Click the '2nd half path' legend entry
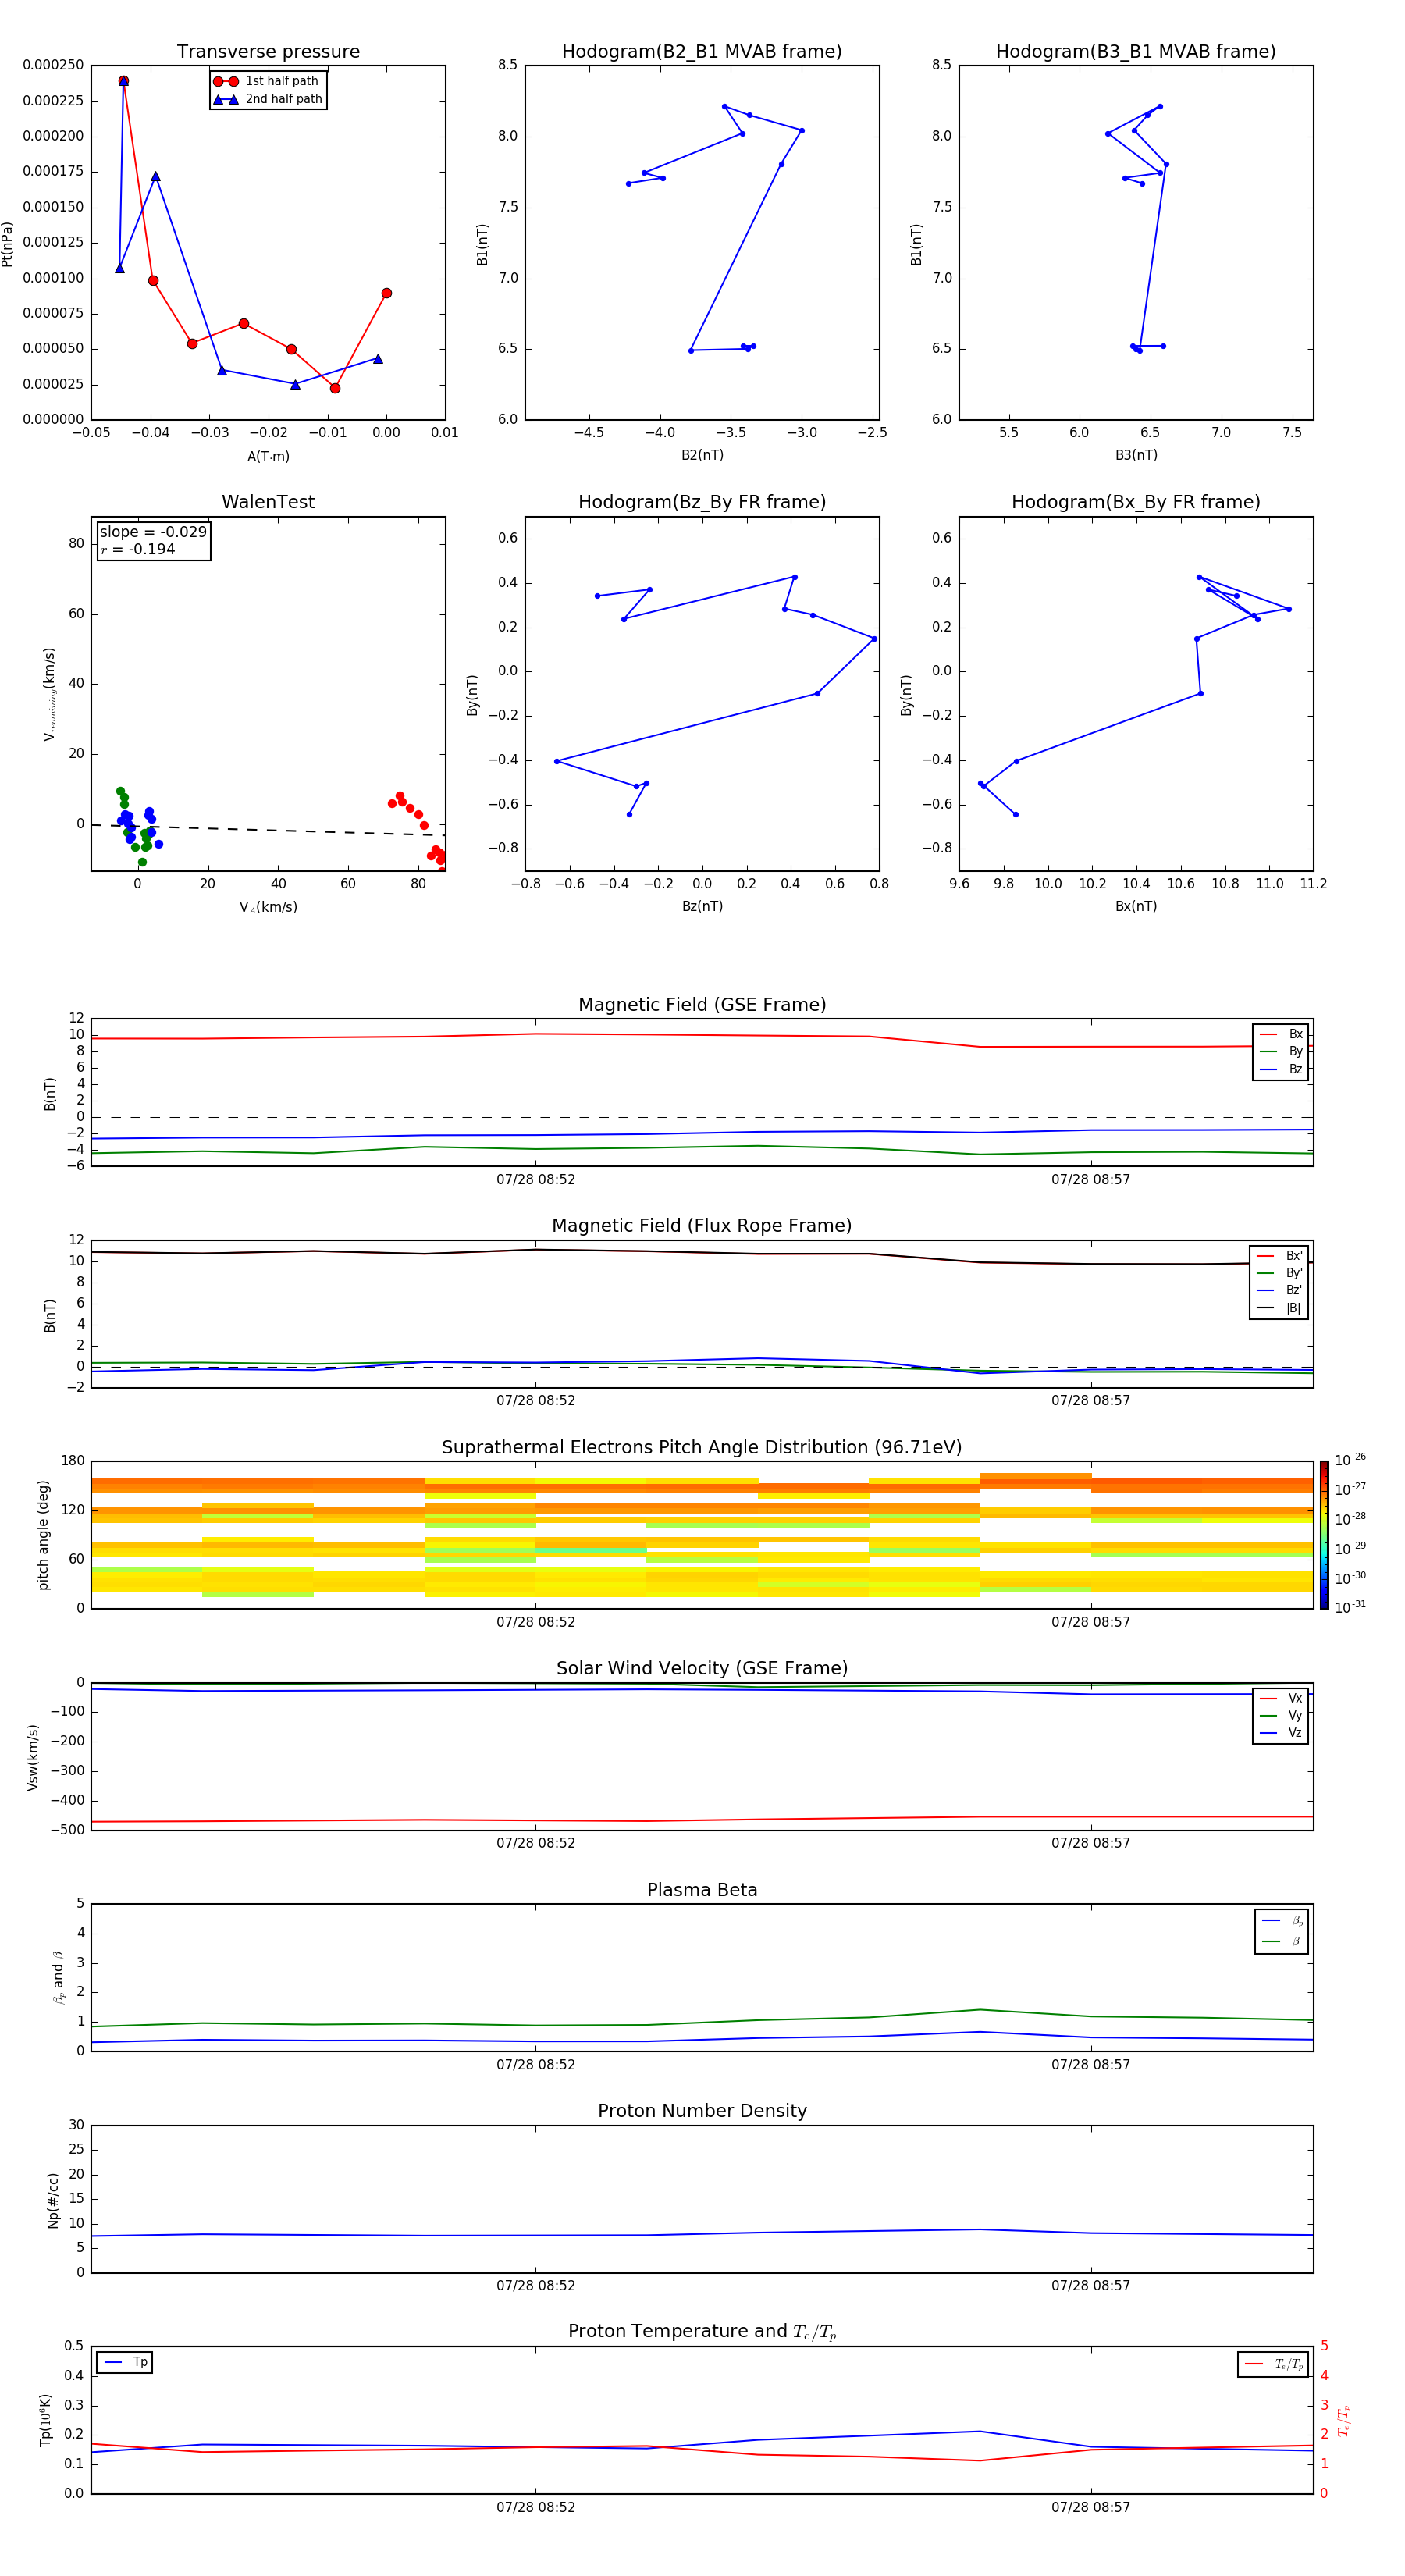1405x2576 pixels. click(267, 99)
